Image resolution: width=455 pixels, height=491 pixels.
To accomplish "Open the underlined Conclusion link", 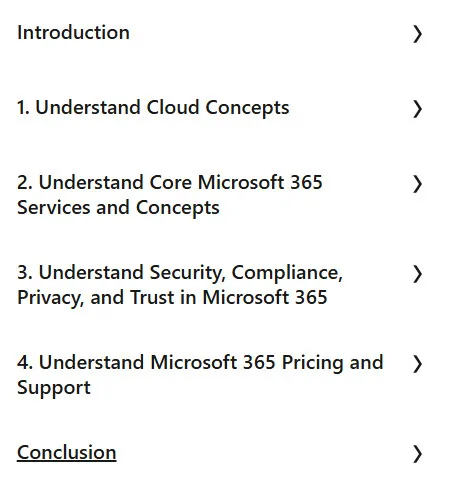I will coord(67,453).
